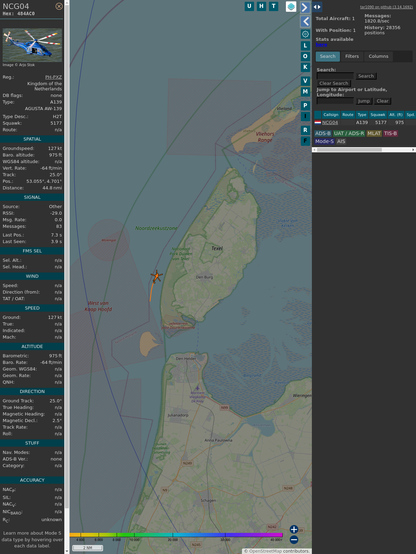This screenshot has height=554, width=416.
Task: Zoom in with the plus button
Action: click(294, 529)
